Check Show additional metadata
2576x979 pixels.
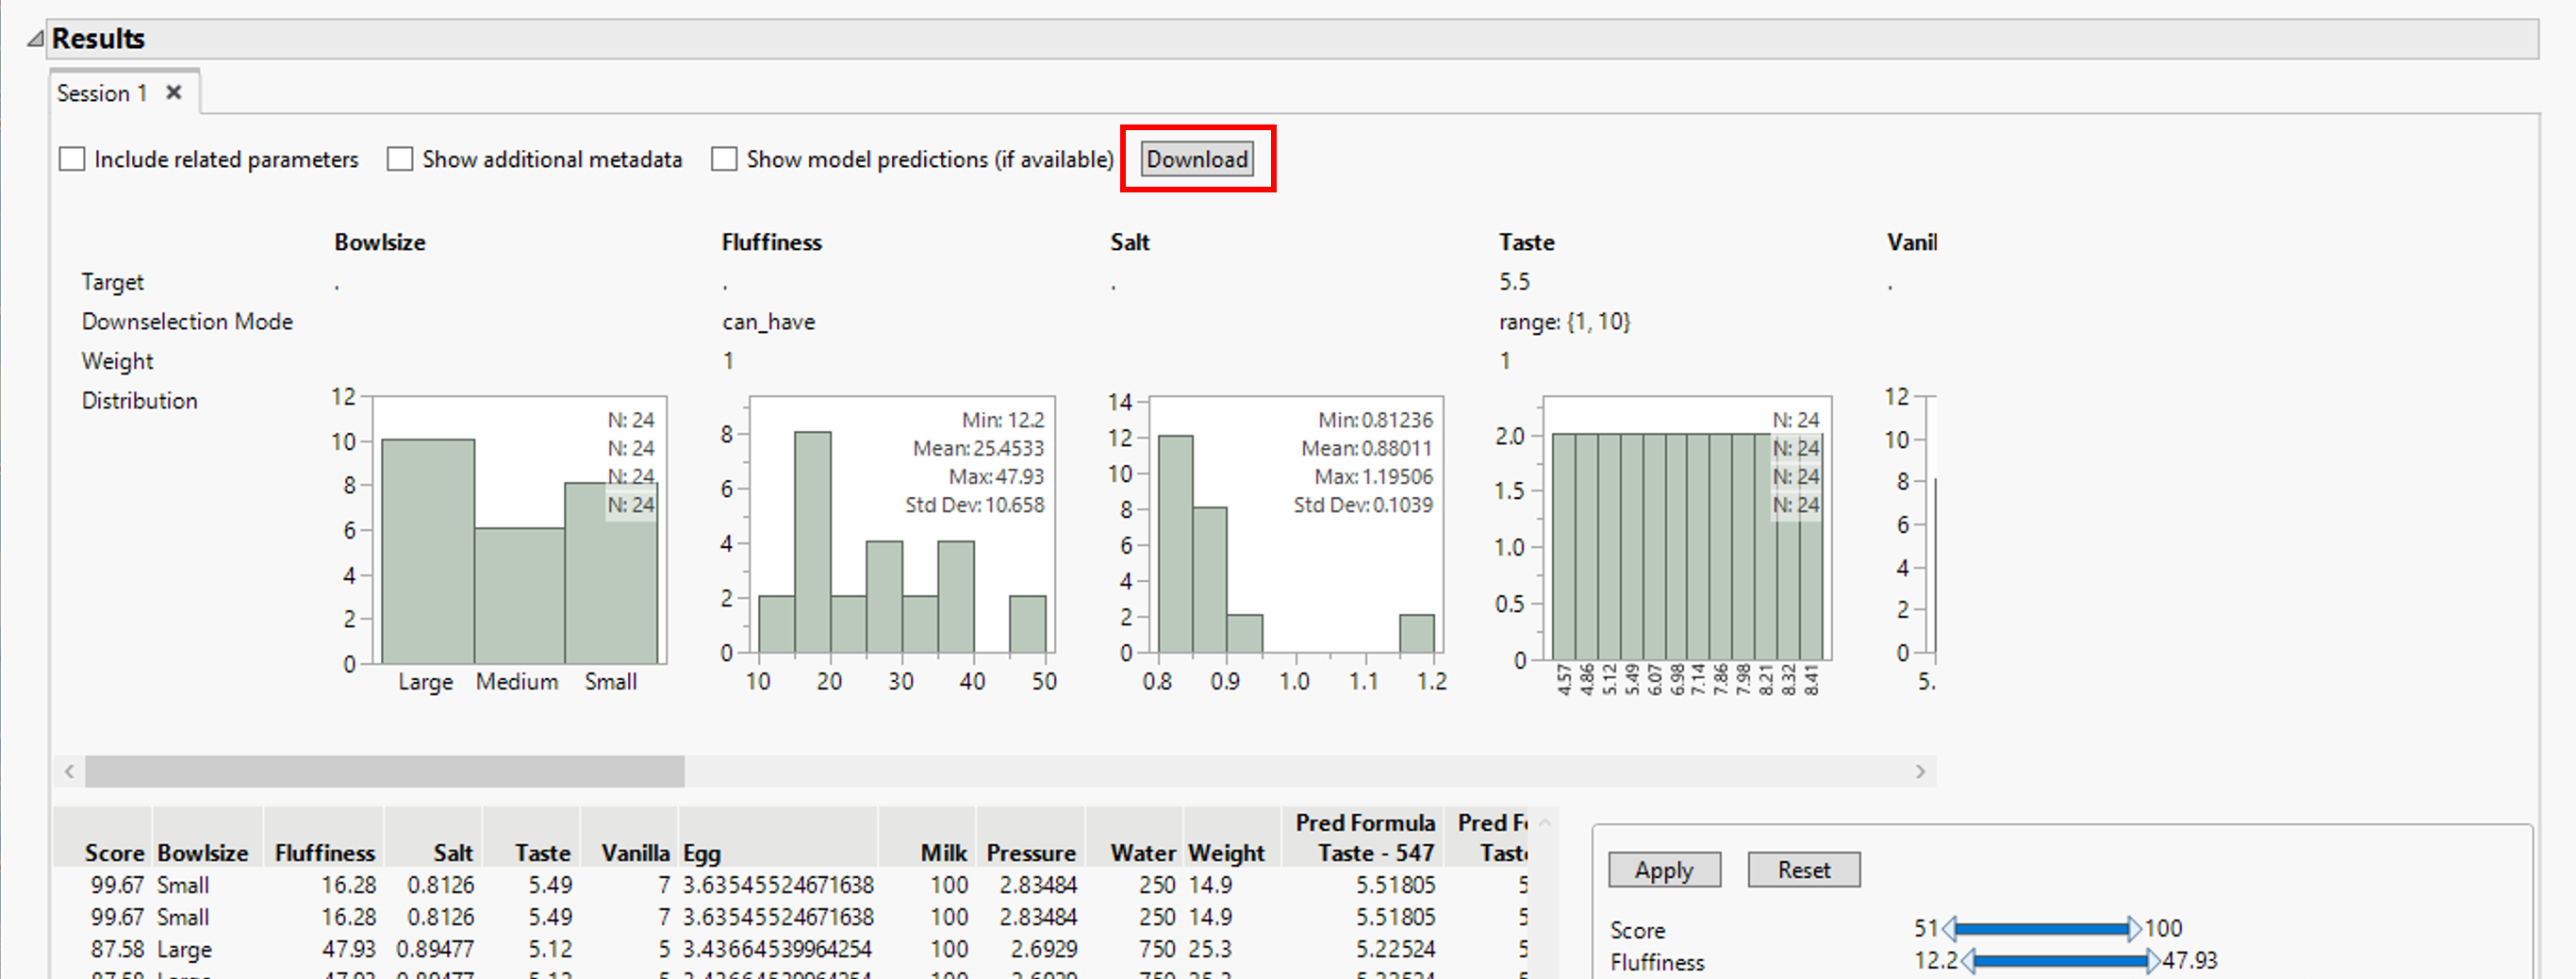tap(400, 159)
